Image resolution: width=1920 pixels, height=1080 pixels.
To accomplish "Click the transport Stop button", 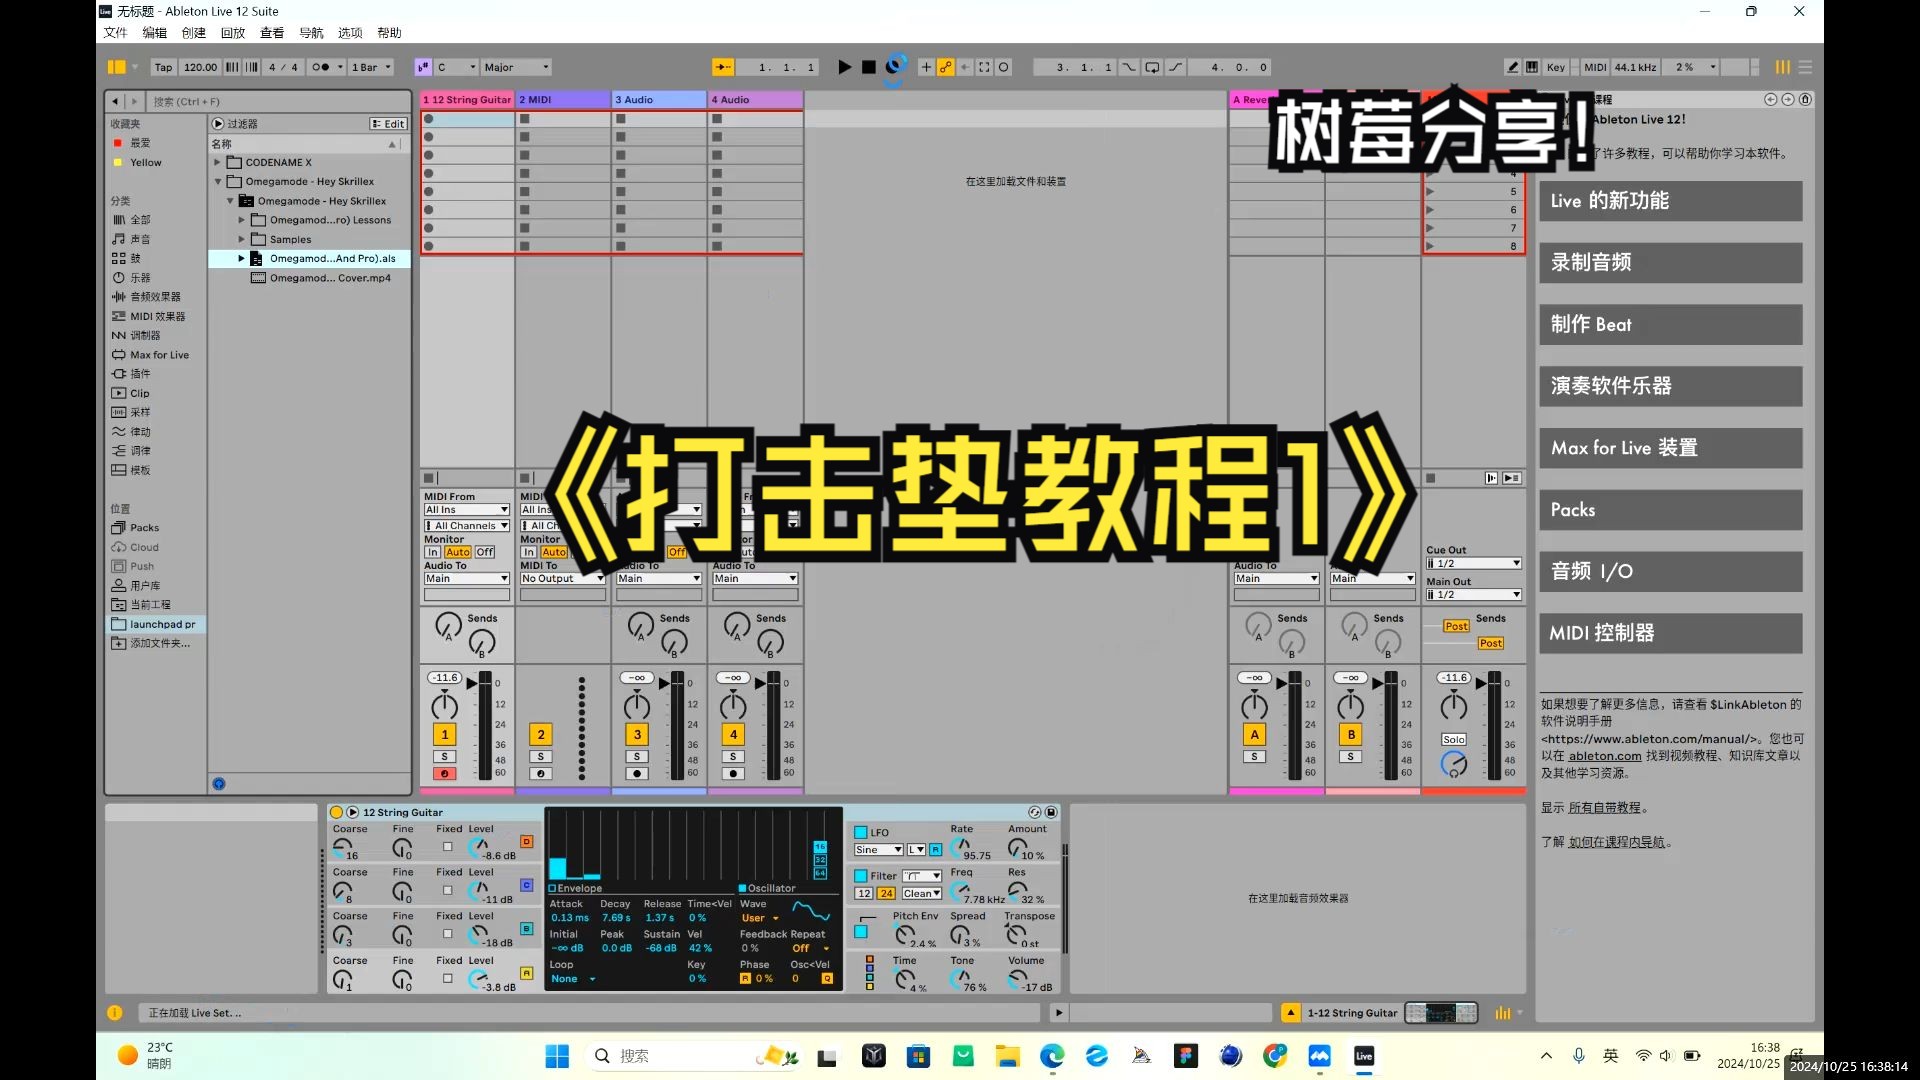I will coord(869,67).
